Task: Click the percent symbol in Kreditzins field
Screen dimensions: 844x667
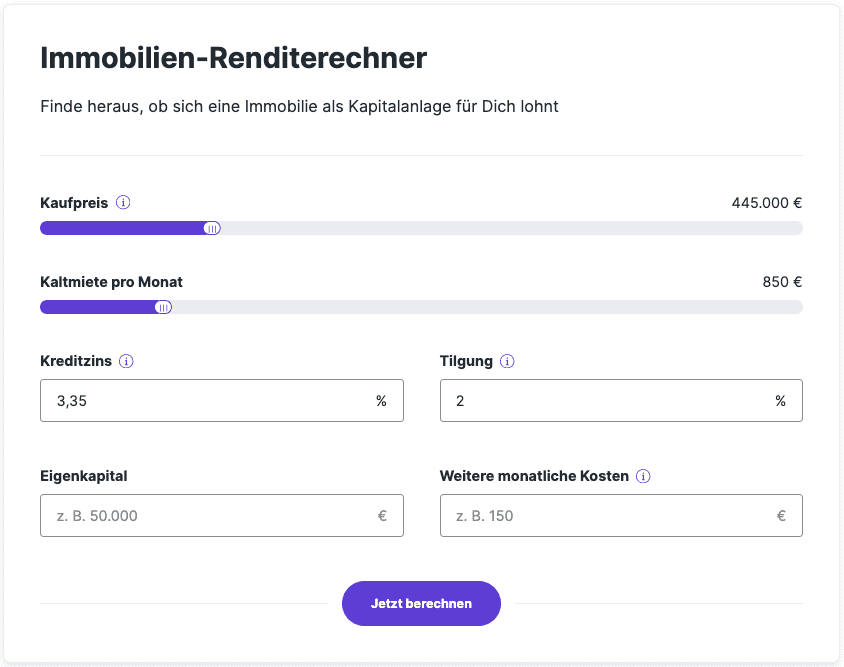Action: [x=381, y=401]
